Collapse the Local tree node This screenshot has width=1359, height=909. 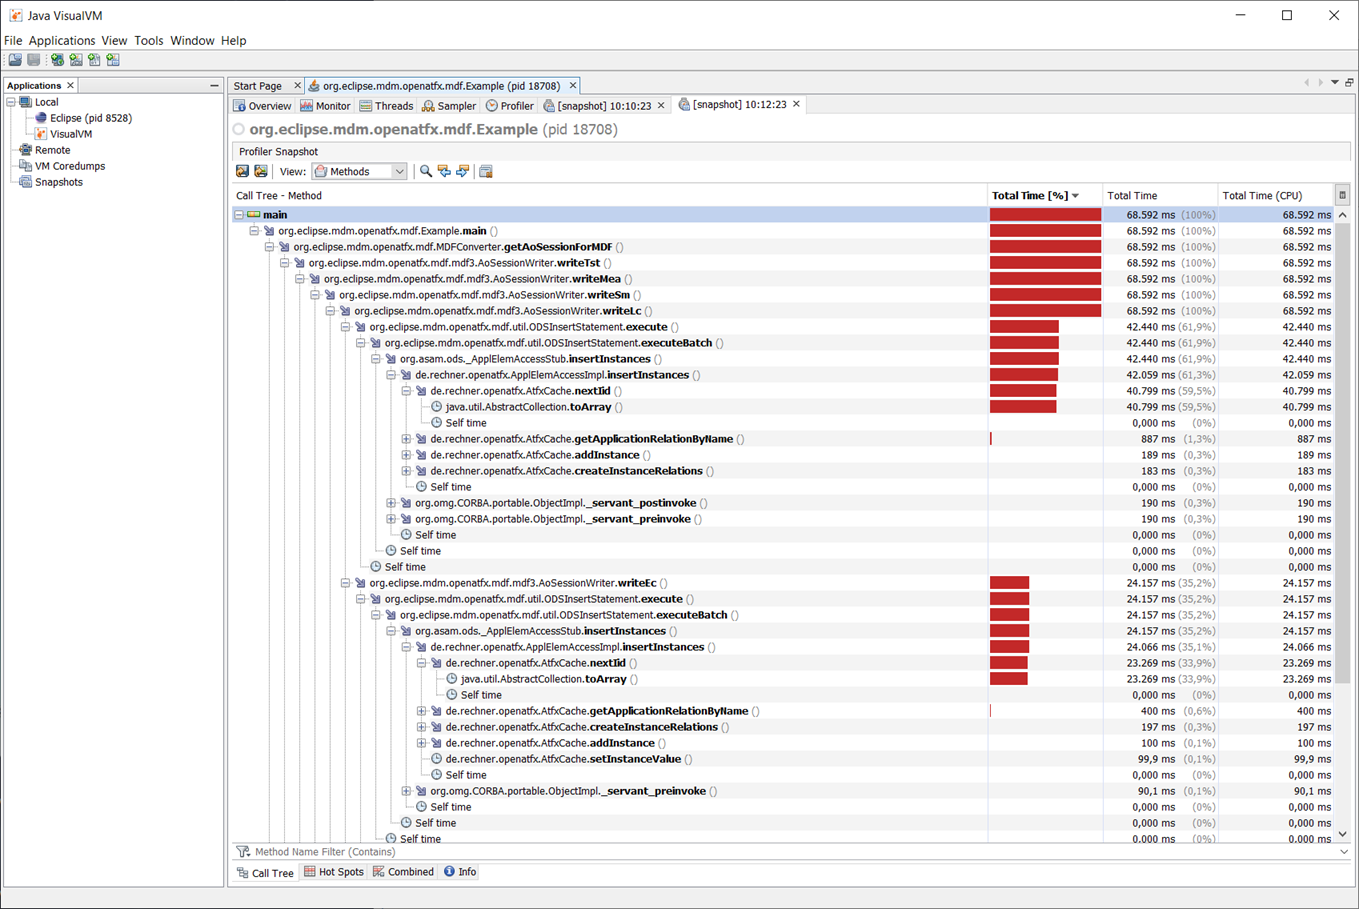(x=11, y=102)
